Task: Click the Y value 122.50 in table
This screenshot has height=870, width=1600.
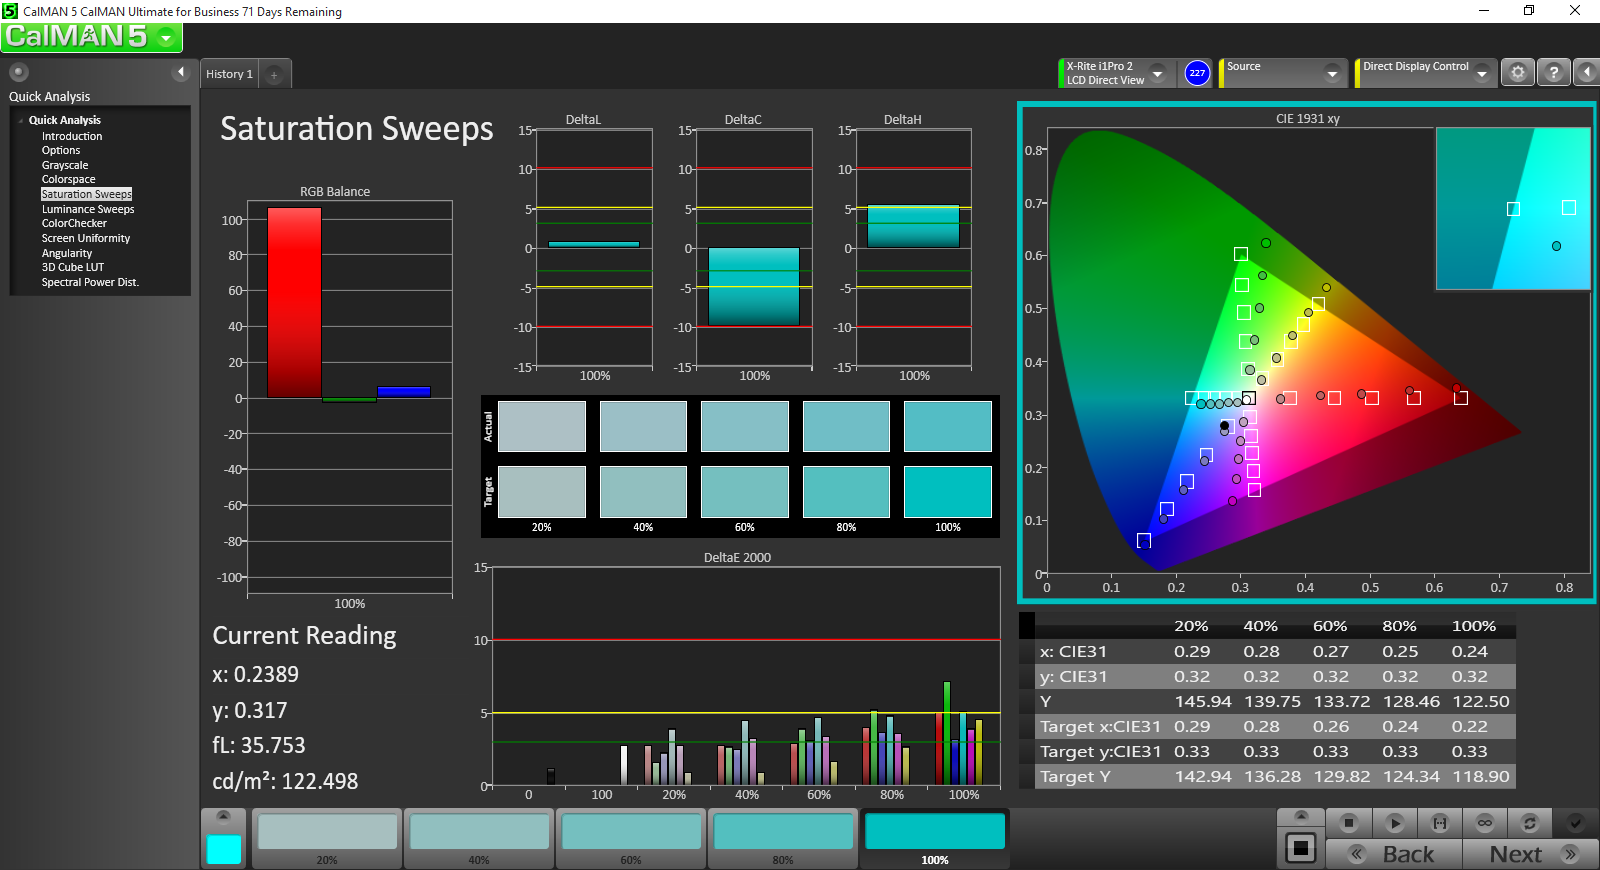Action: pos(1480,702)
